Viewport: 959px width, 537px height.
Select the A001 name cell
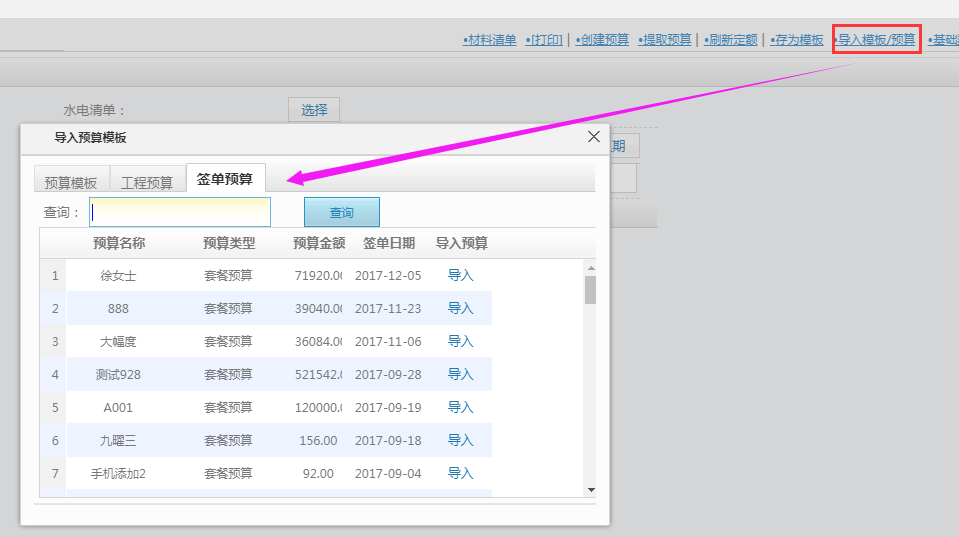(x=118, y=408)
